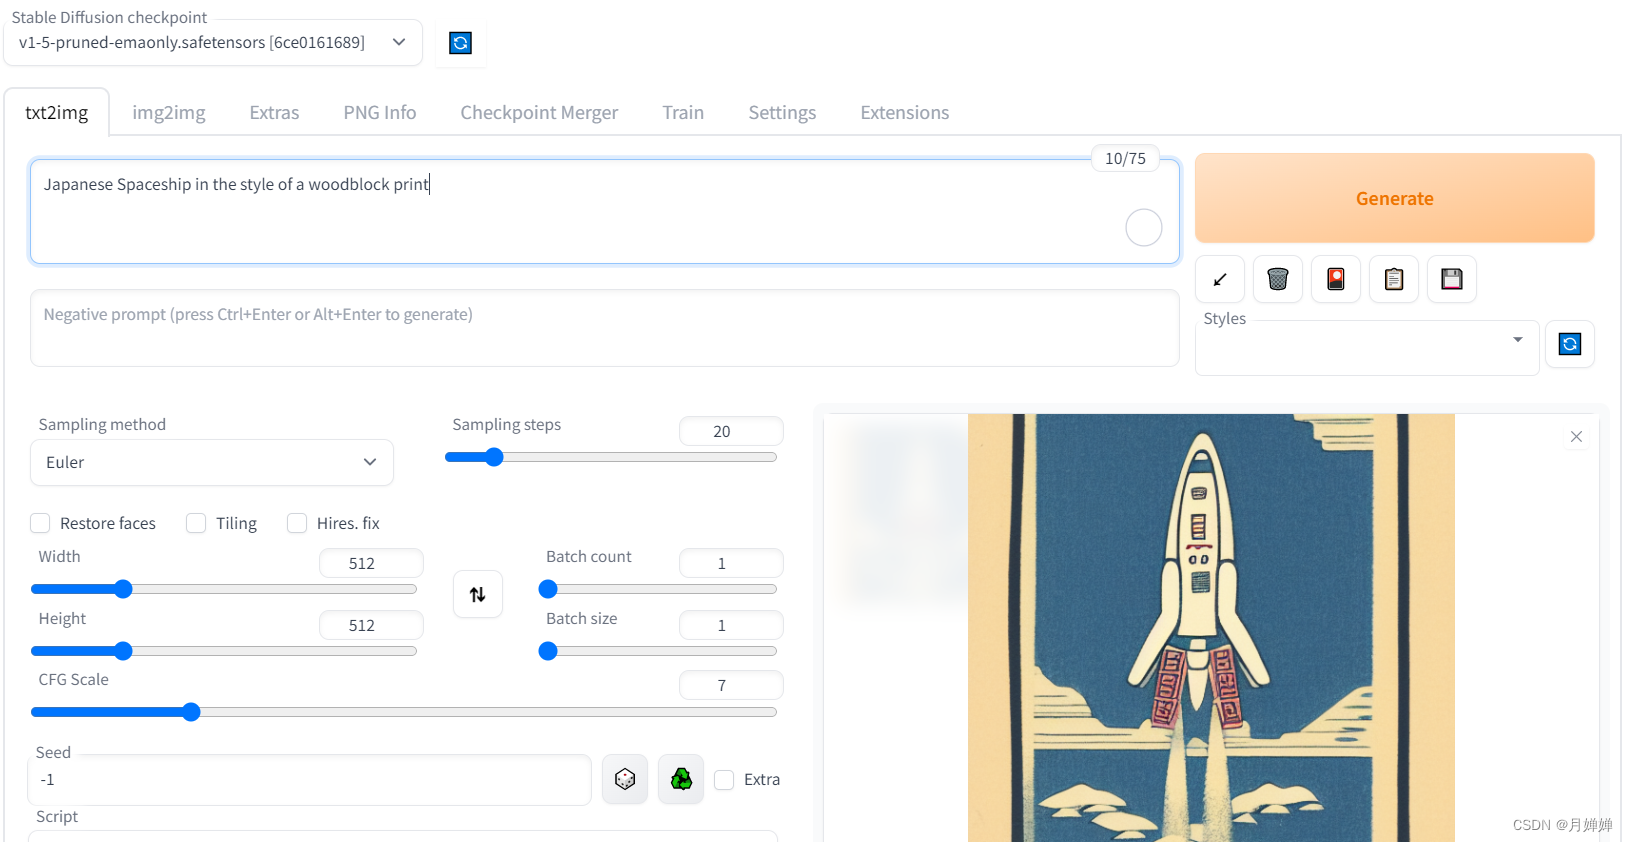The width and height of the screenshot is (1628, 842).
Task: Open the Stable Diffusion checkpoint dropdown
Action: [x=213, y=42]
